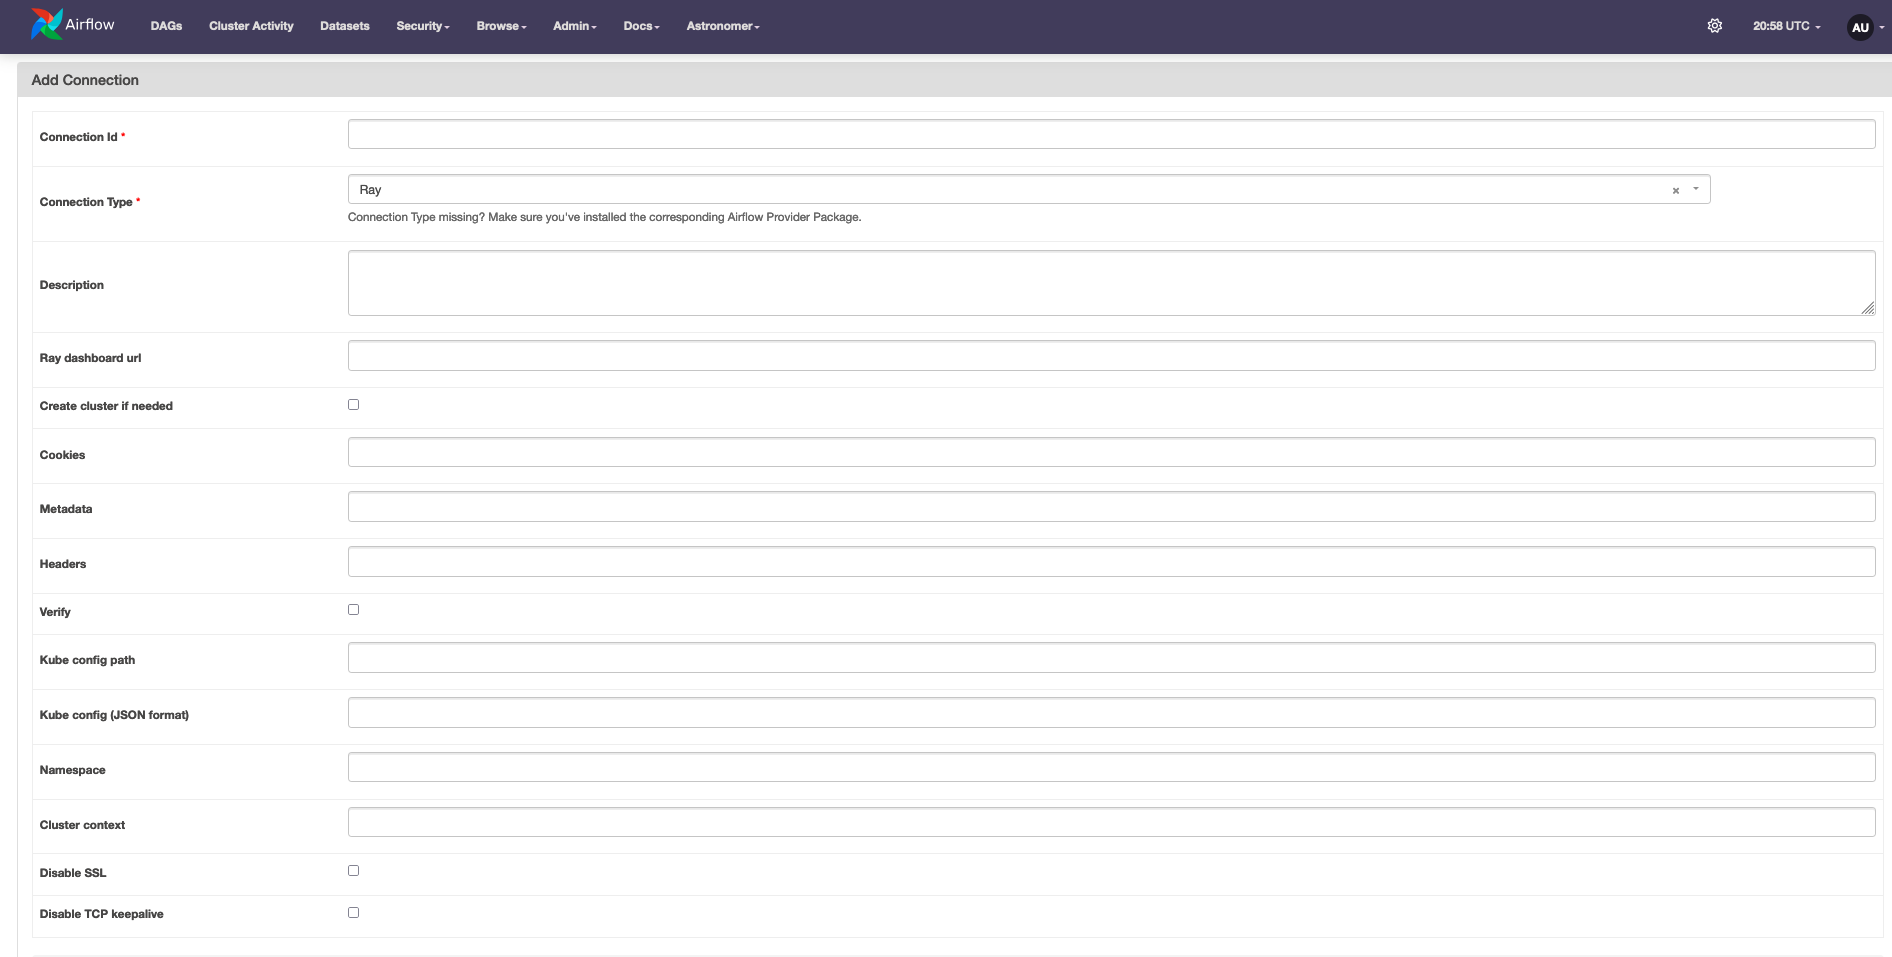The width and height of the screenshot is (1892, 957).
Task: Click the Add Connection heading
Action: coord(85,80)
